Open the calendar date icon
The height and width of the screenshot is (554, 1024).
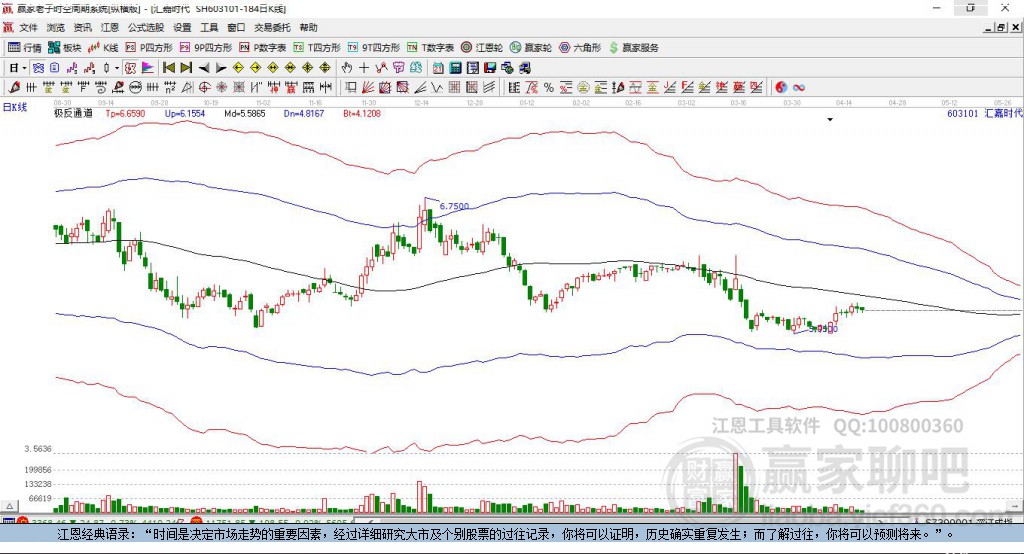438,68
